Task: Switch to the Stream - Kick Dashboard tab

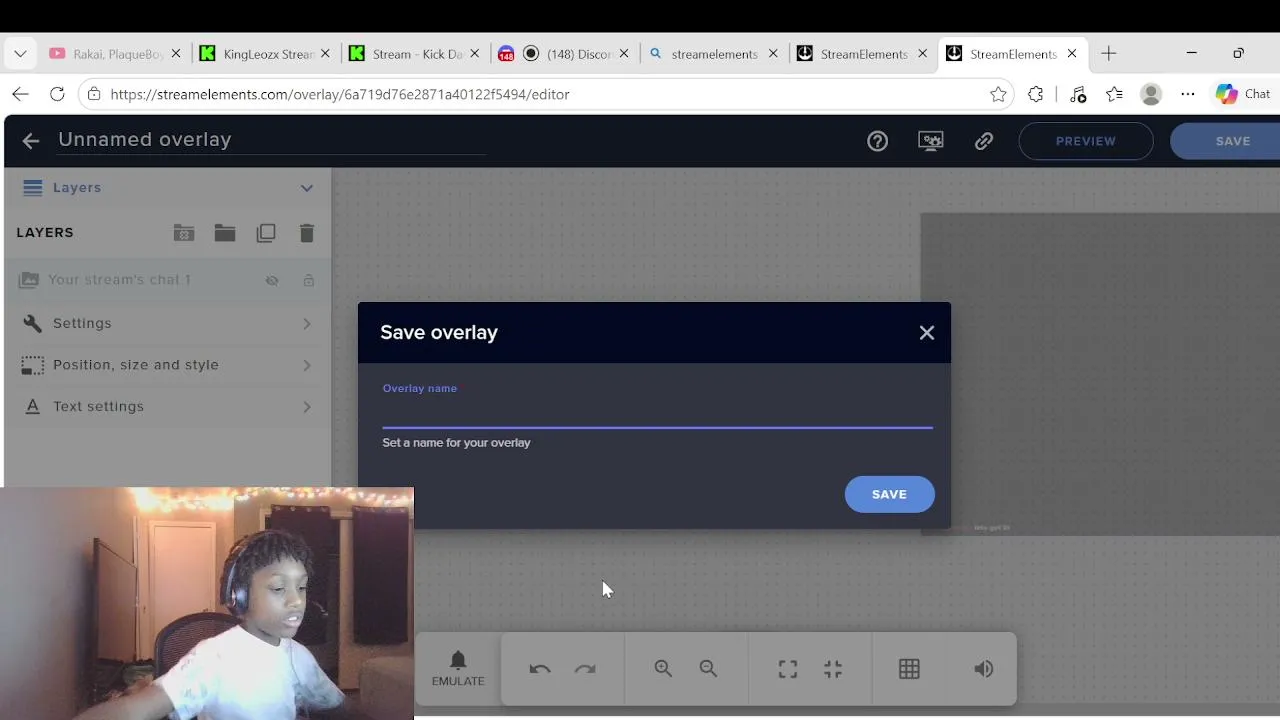Action: click(x=413, y=54)
